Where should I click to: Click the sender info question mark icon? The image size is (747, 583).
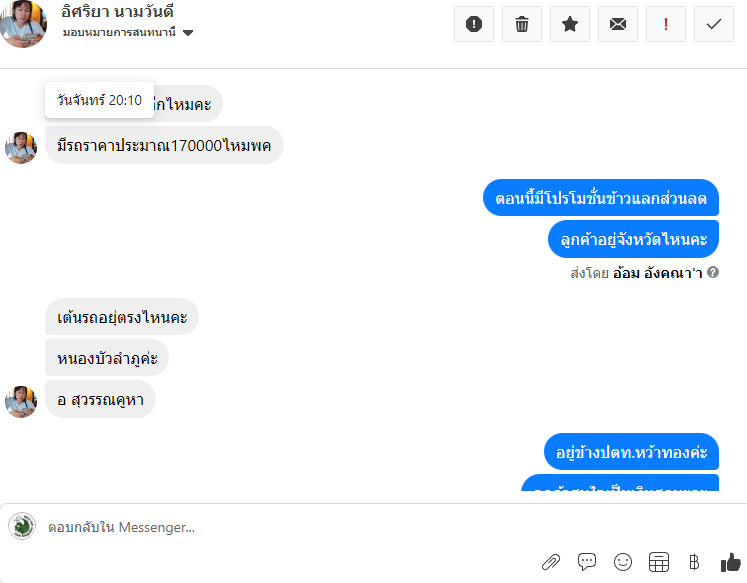pos(713,272)
